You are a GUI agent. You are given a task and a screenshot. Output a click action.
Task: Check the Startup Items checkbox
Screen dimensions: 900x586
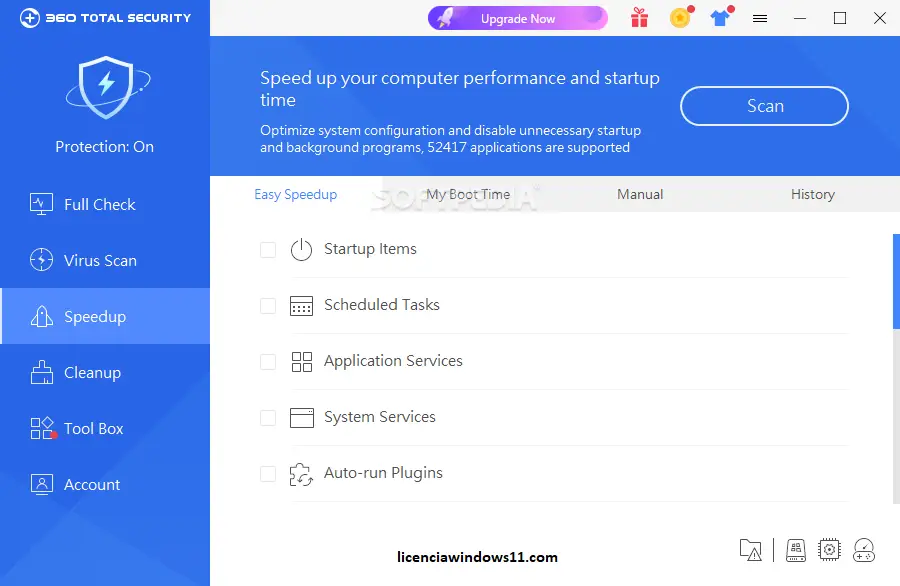click(268, 250)
